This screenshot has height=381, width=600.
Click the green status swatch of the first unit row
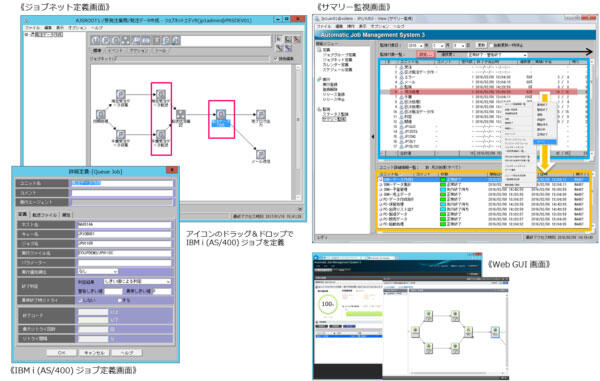pyautogui.click(x=443, y=179)
